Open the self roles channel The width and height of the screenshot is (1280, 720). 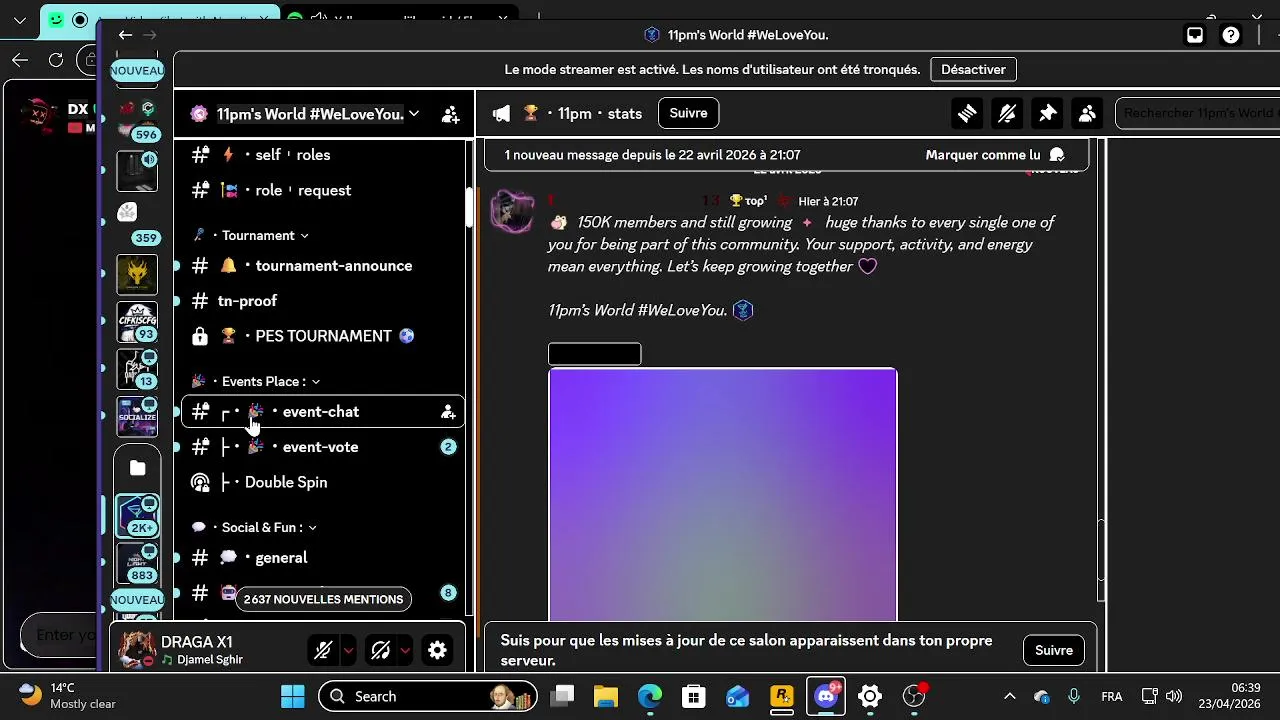322,155
